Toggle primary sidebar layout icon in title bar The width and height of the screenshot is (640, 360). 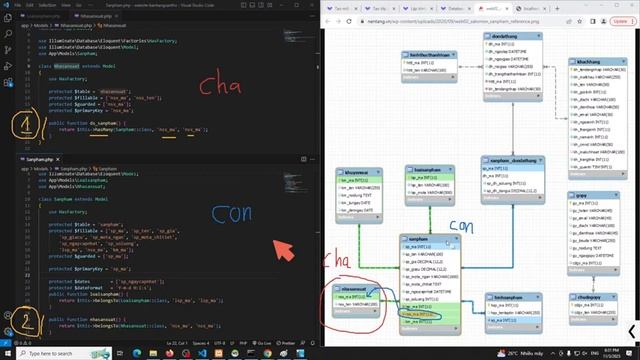[x=243, y=5]
